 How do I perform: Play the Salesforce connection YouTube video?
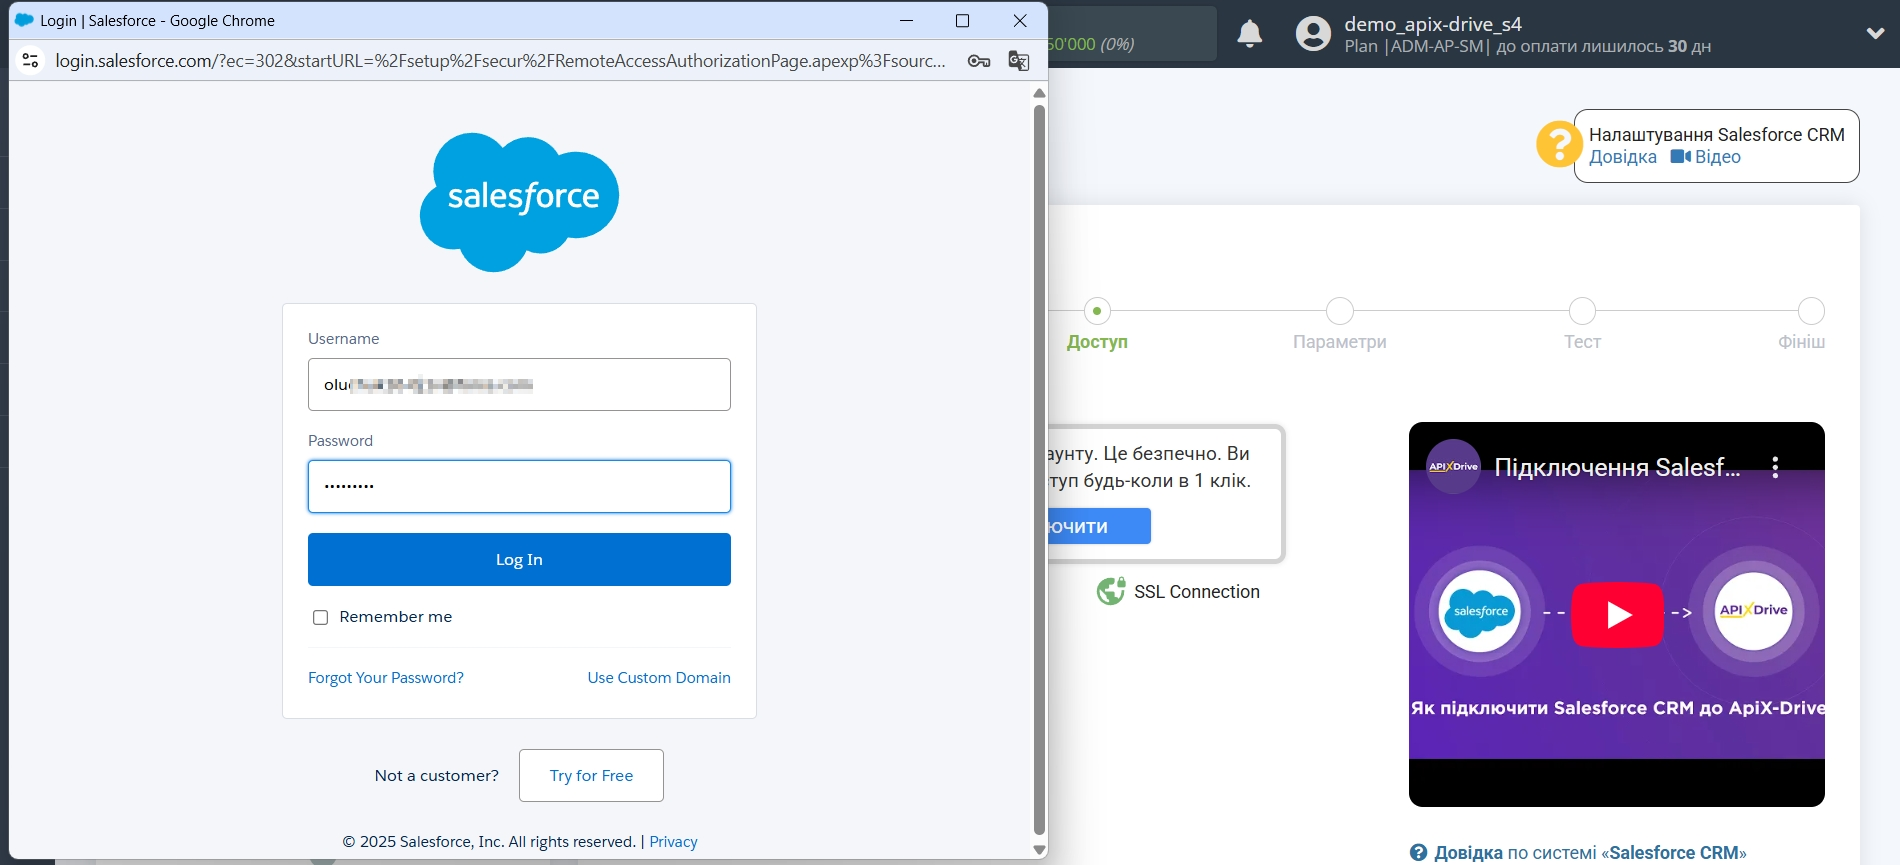click(1617, 614)
